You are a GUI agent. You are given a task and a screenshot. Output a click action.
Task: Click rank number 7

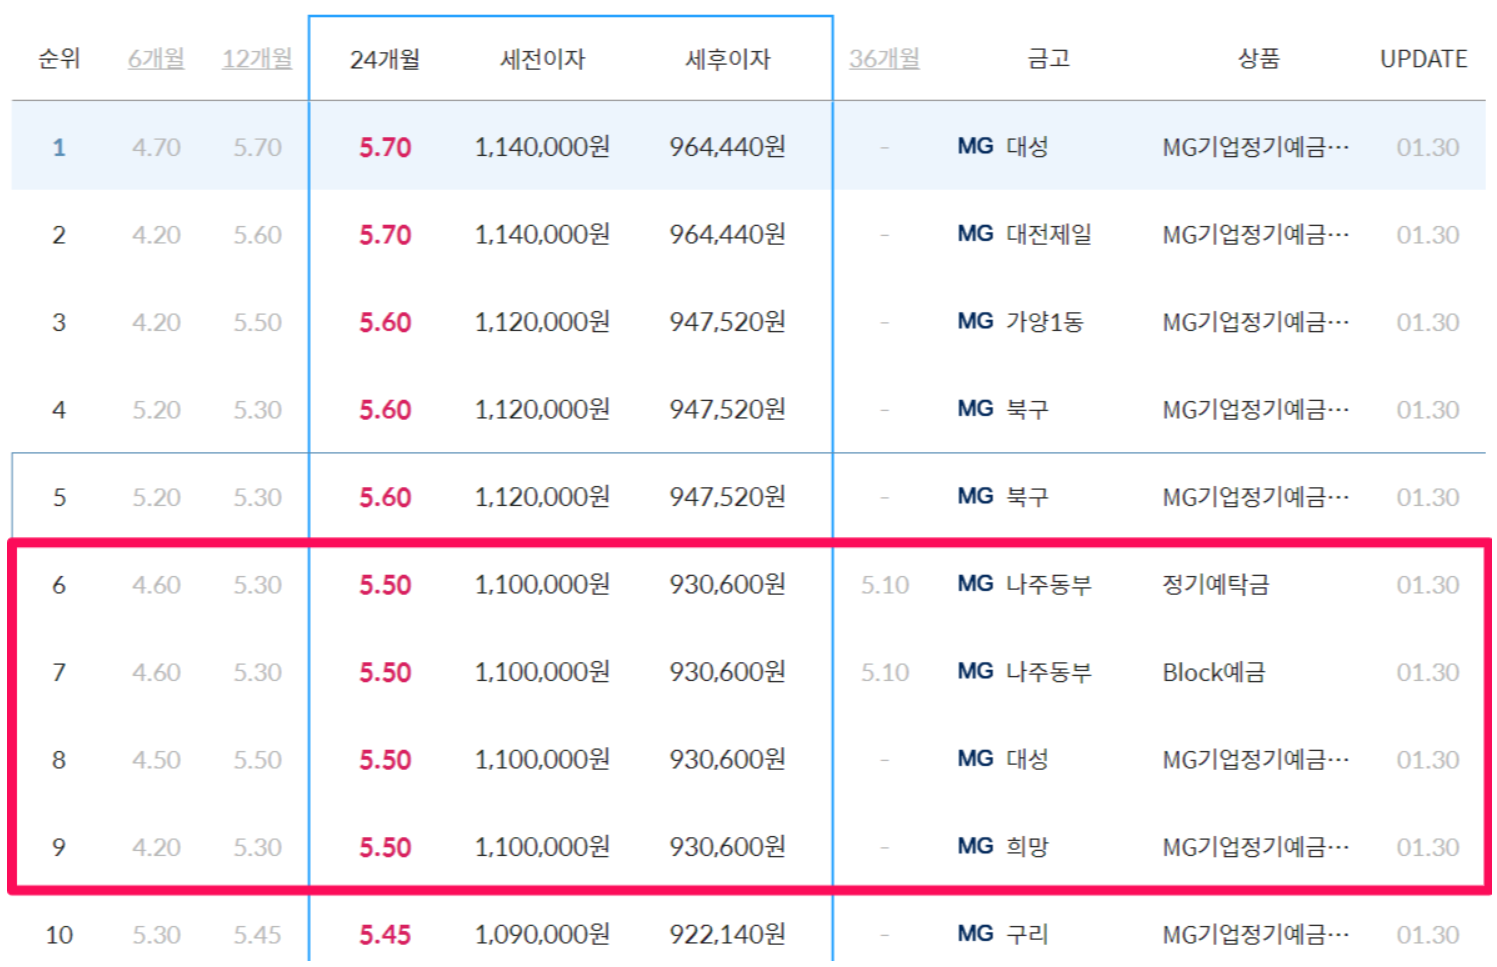click(59, 672)
